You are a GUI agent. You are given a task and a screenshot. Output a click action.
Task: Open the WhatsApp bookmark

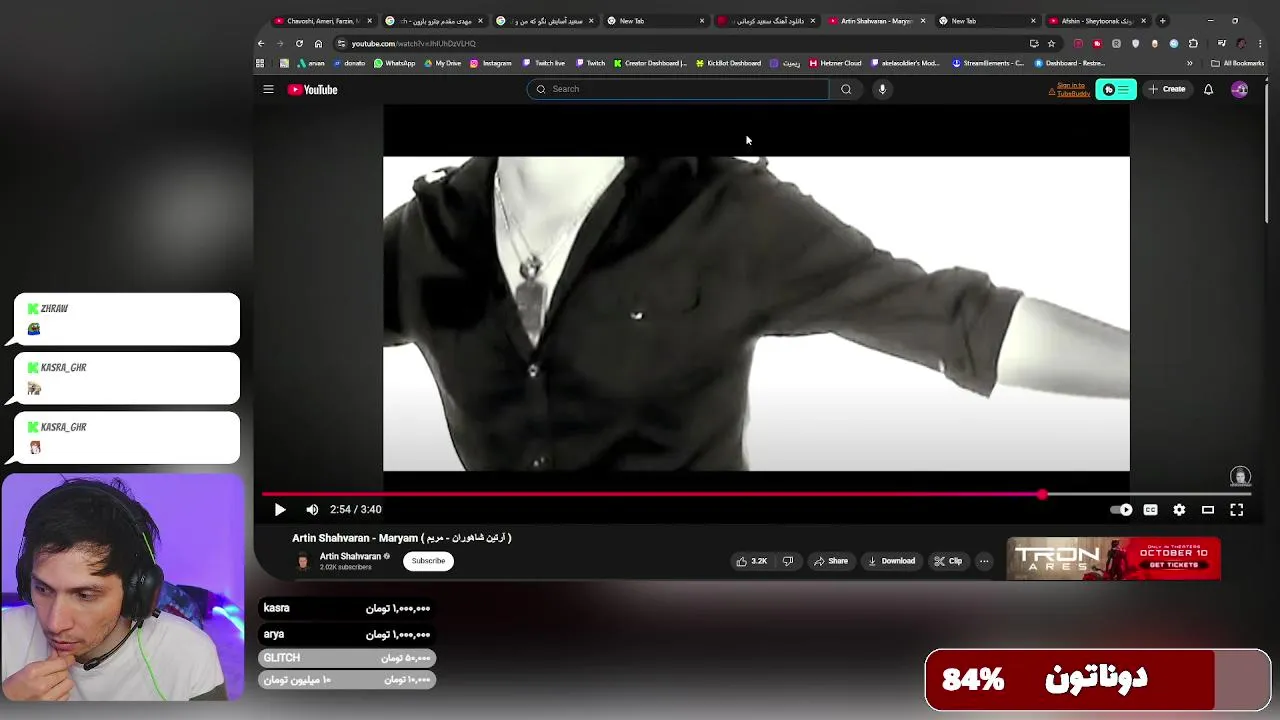(x=394, y=63)
